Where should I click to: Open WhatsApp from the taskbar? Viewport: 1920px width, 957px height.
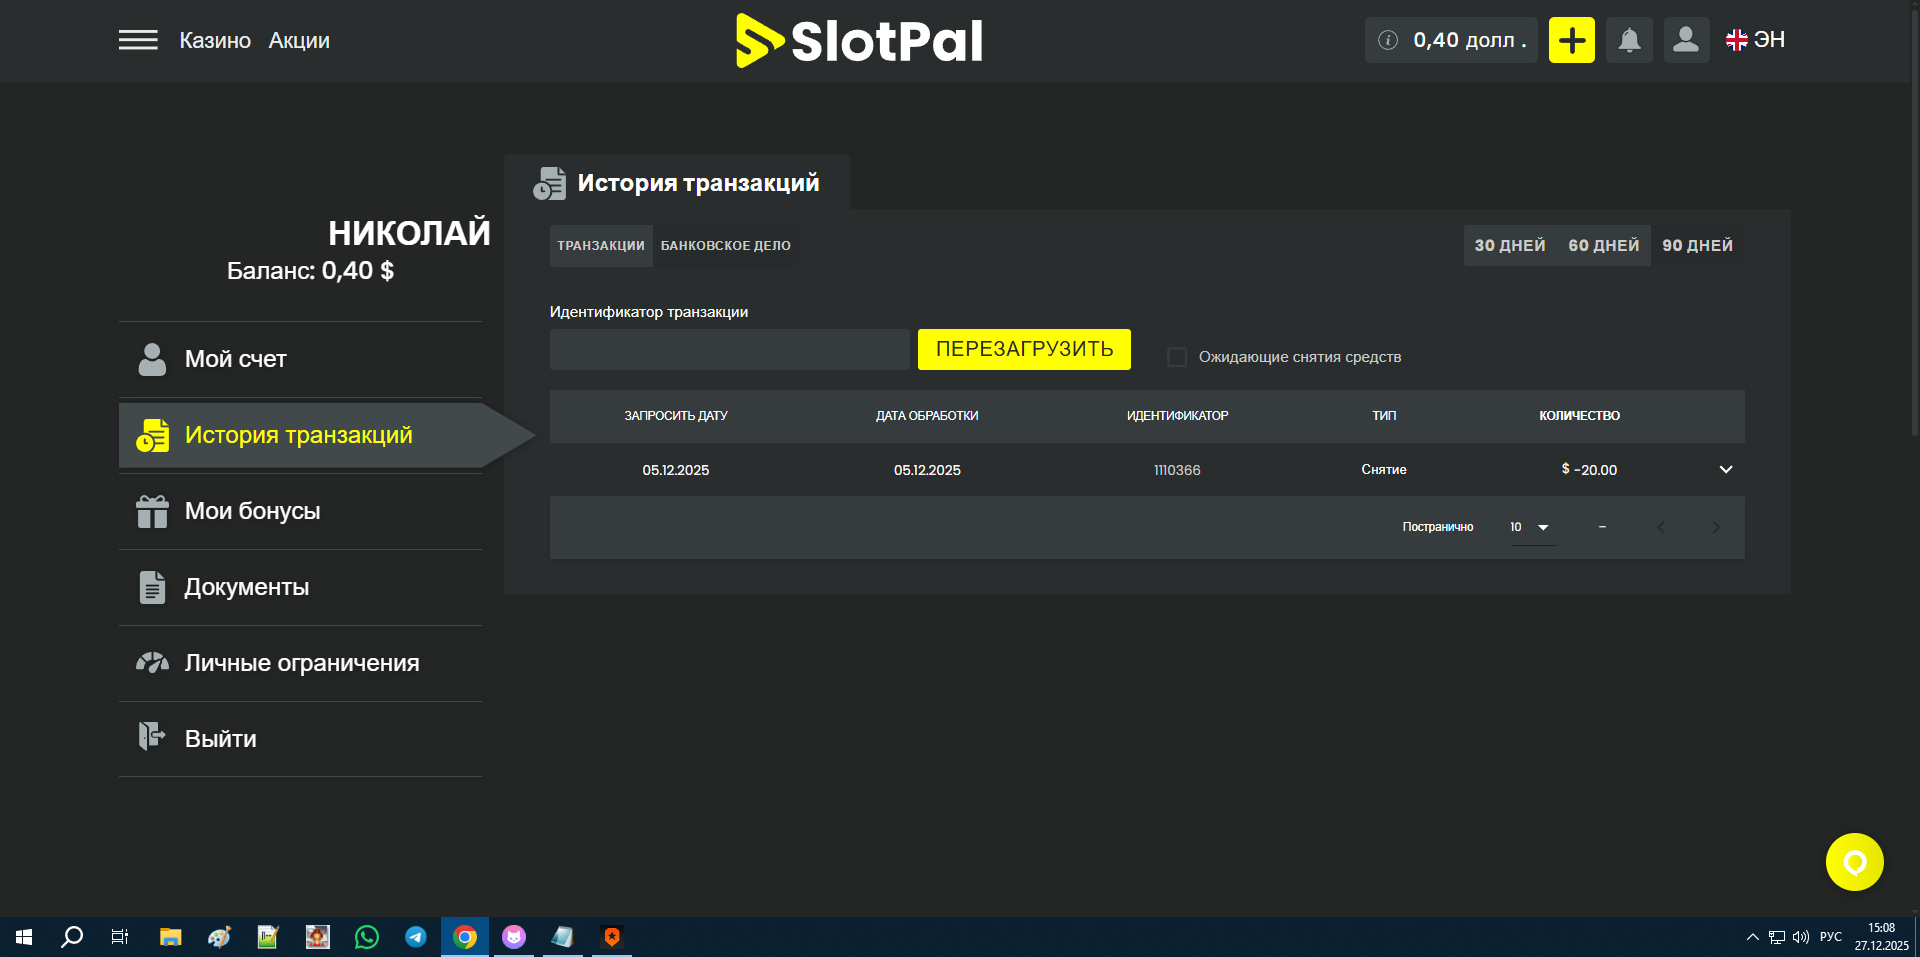pyautogui.click(x=367, y=937)
